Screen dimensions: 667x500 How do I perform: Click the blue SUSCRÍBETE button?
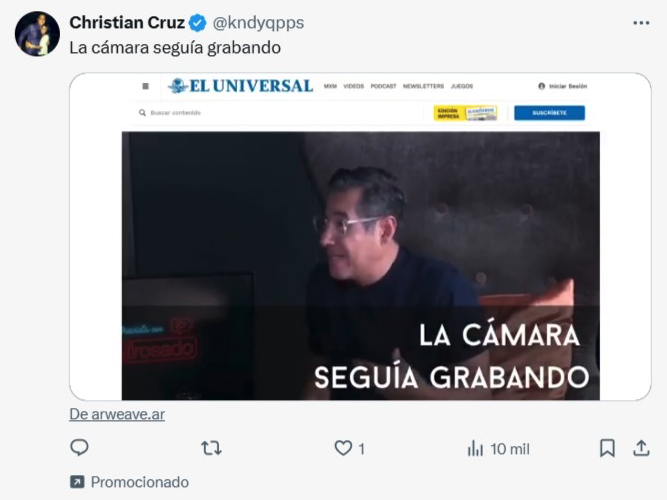pos(549,113)
